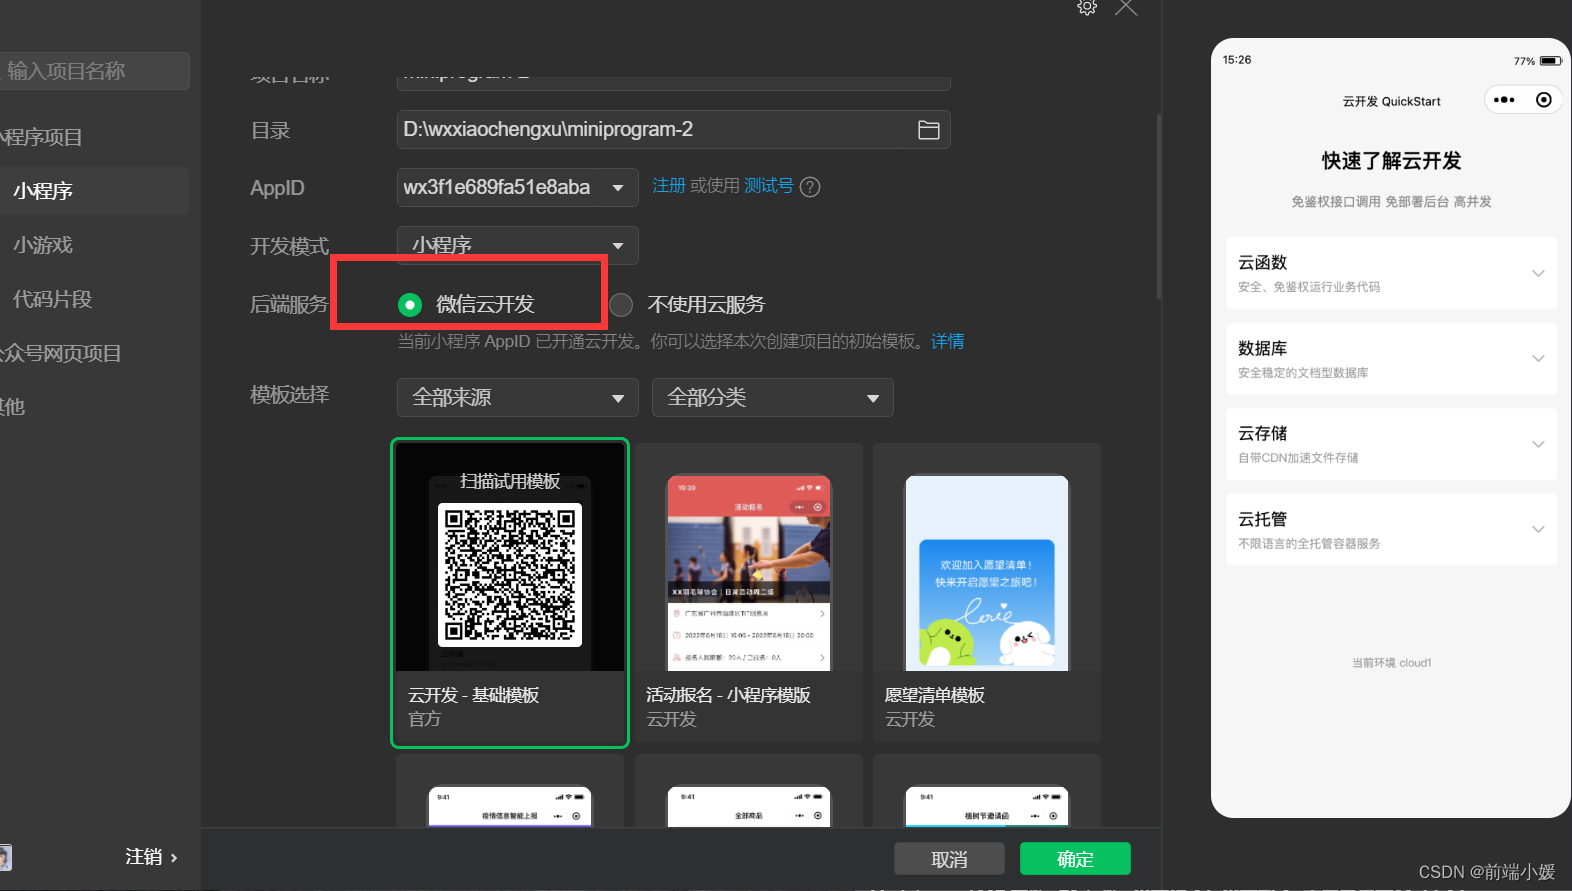
Task: Open the test account help question icon
Action: pos(810,187)
